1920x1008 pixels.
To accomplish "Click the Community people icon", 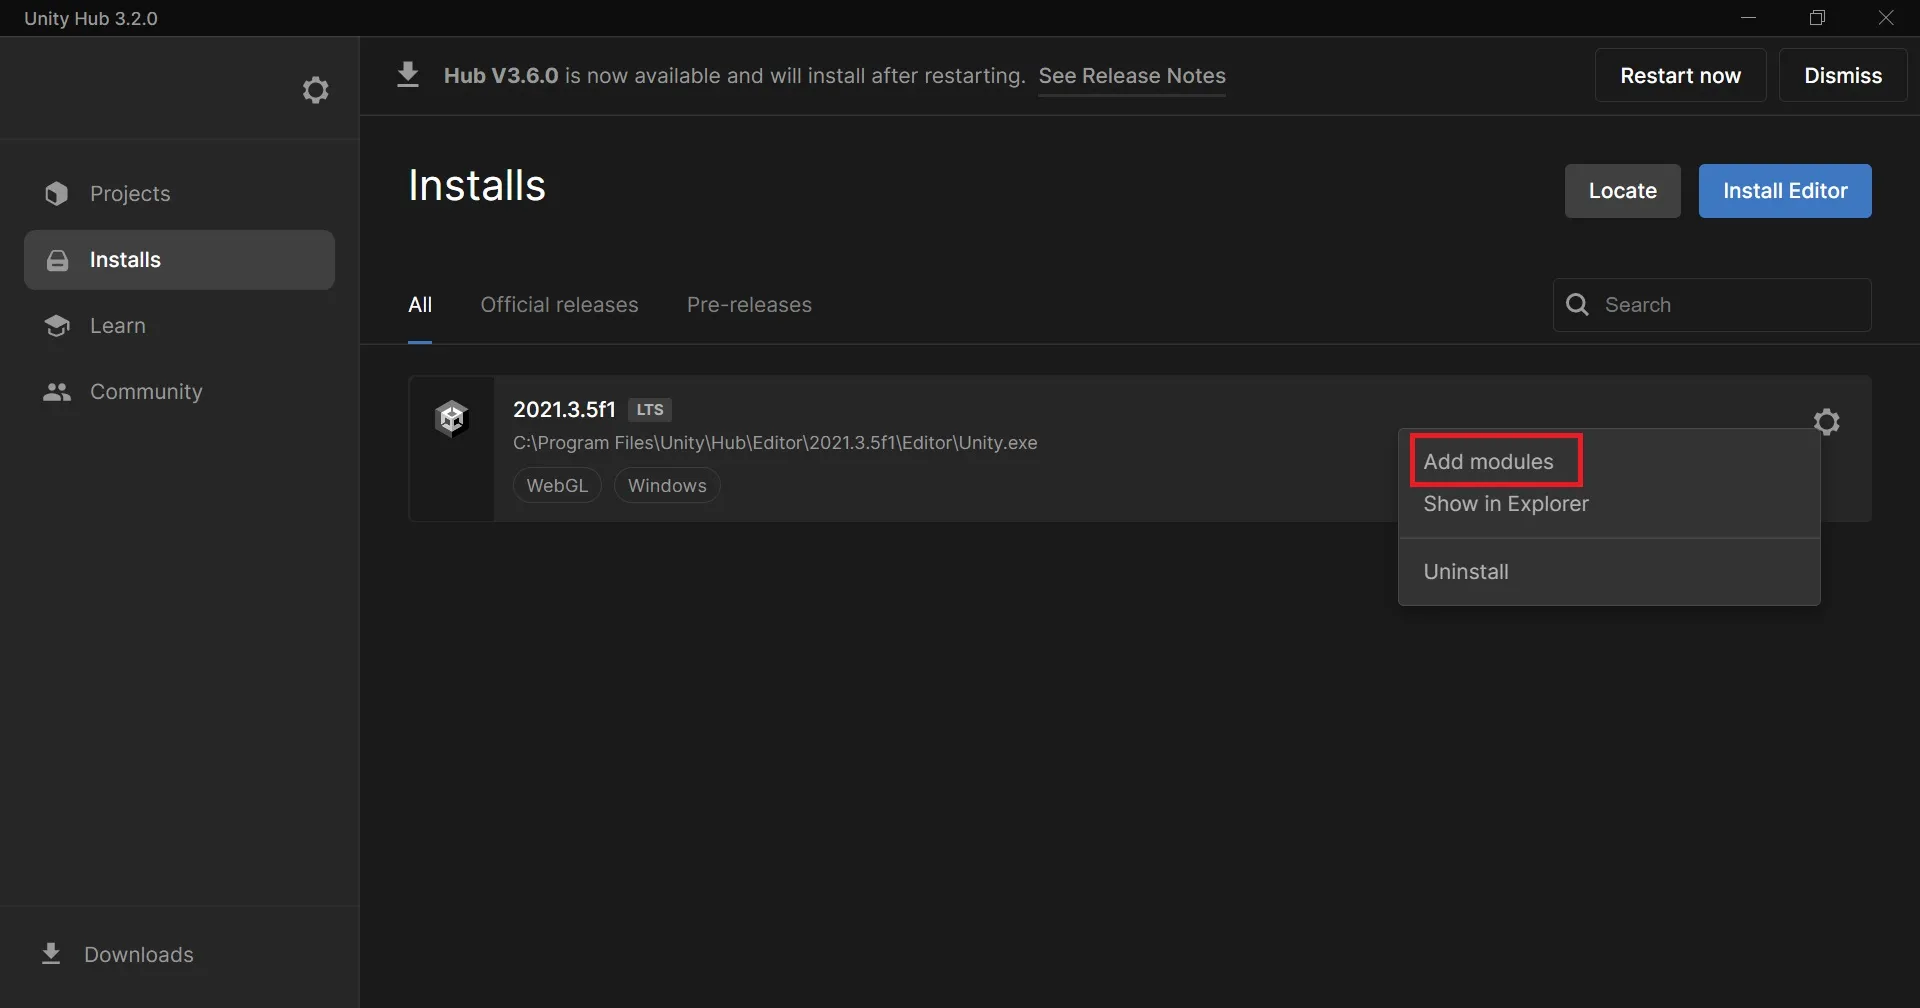I will (x=57, y=392).
